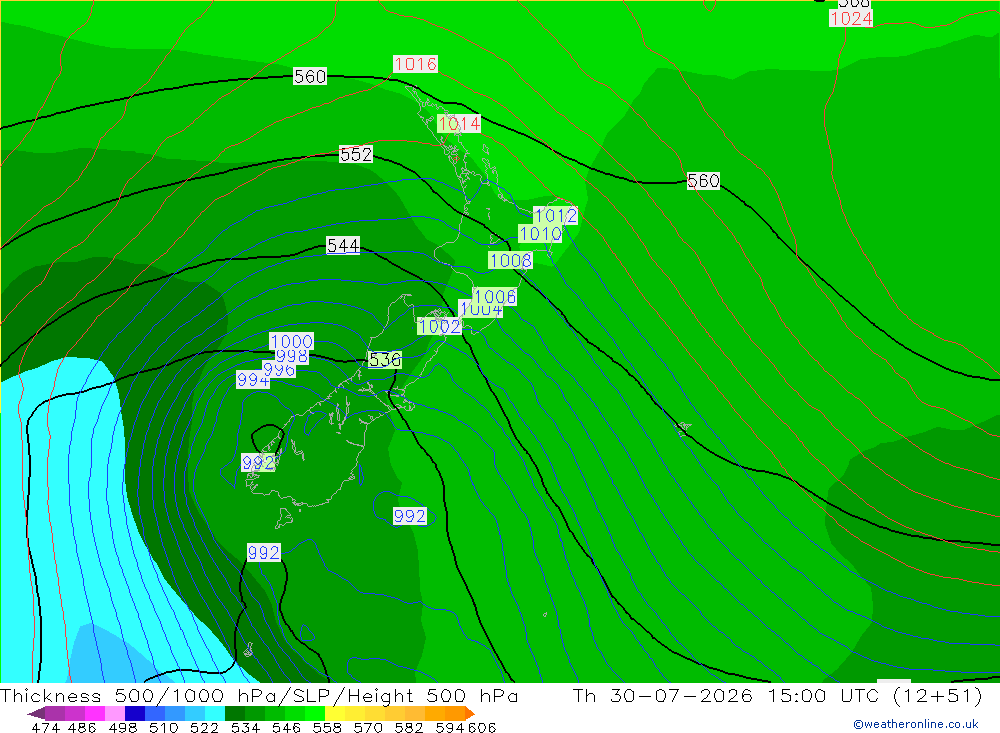Click the red 1024 pressure label
This screenshot has width=1000, height=733.
[x=851, y=19]
